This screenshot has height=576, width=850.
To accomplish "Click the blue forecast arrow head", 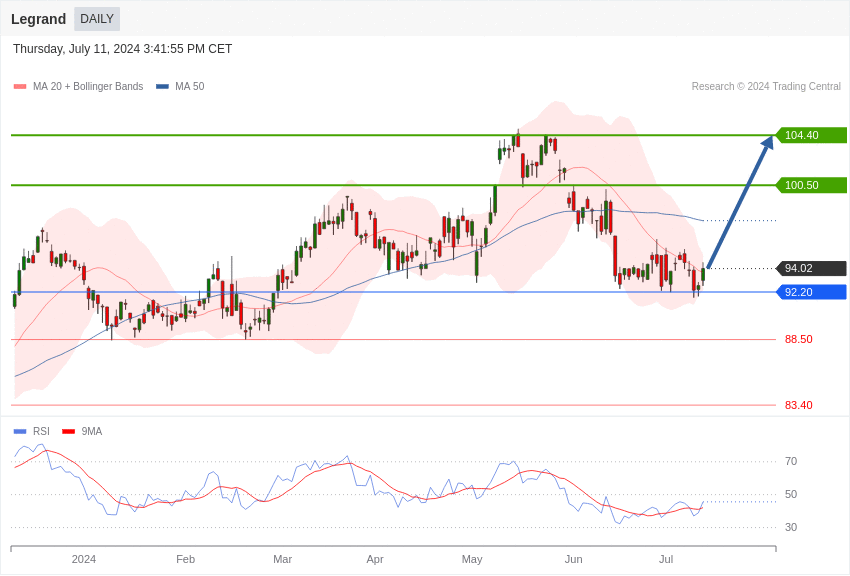I will [x=767, y=143].
